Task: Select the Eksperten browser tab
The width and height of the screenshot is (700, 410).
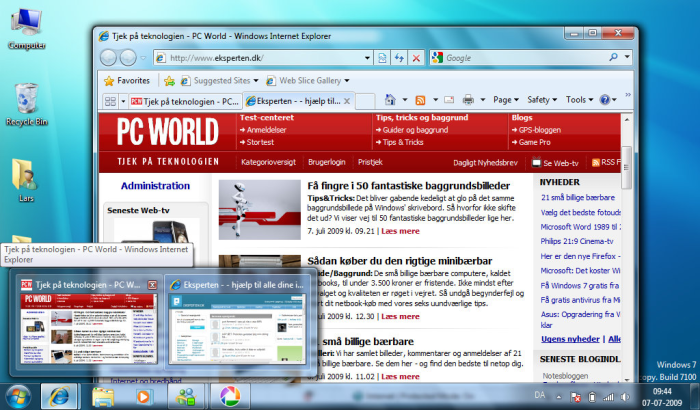Action: [297, 101]
